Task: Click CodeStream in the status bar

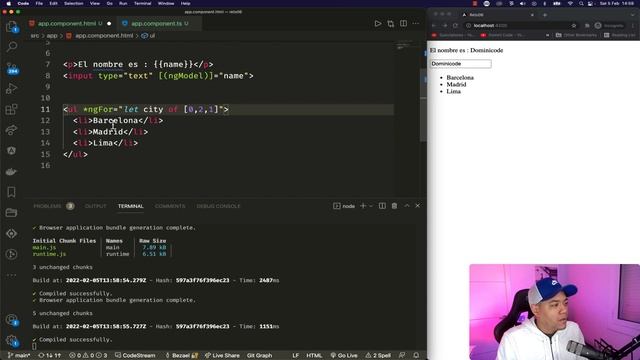Action: tap(135, 356)
